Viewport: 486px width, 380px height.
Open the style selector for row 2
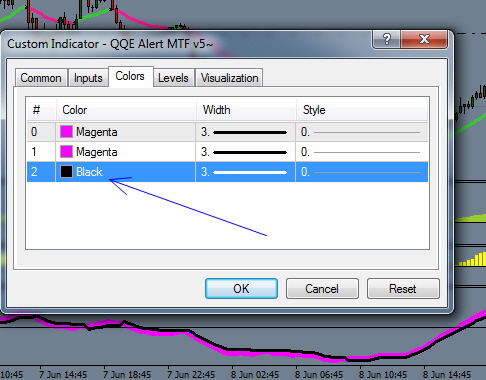(362, 172)
